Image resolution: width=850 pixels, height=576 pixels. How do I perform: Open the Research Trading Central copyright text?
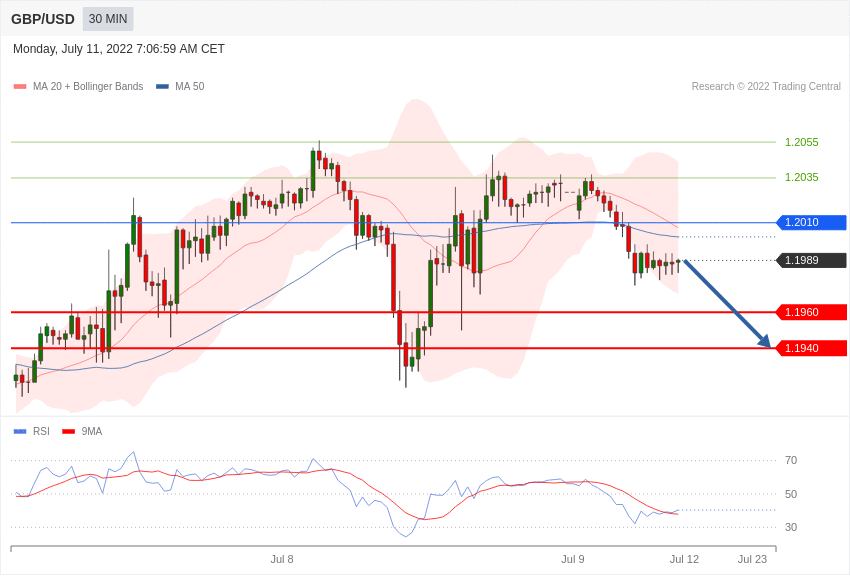(x=766, y=87)
